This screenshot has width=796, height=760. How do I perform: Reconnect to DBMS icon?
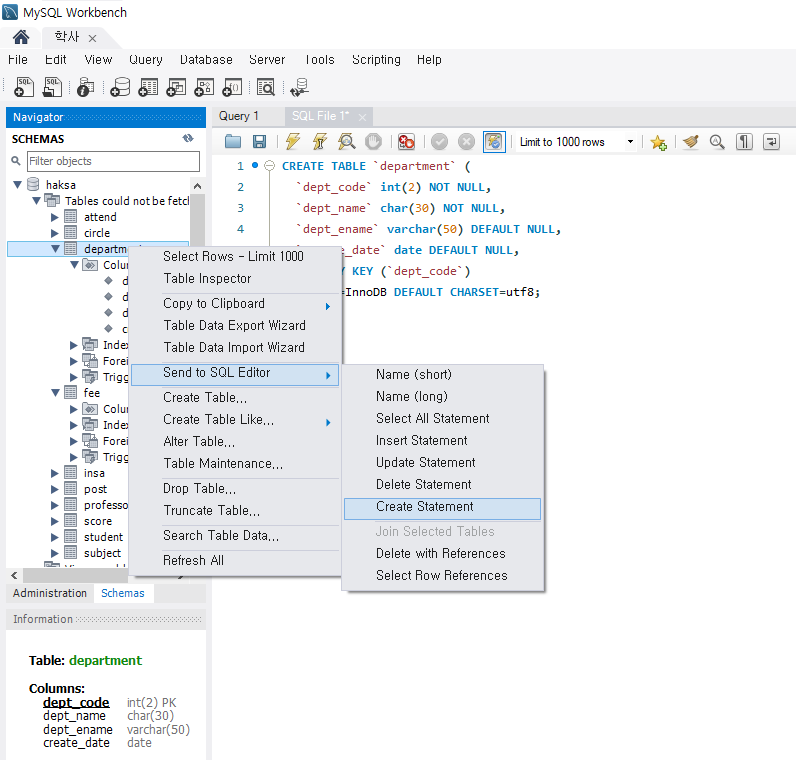[300, 87]
